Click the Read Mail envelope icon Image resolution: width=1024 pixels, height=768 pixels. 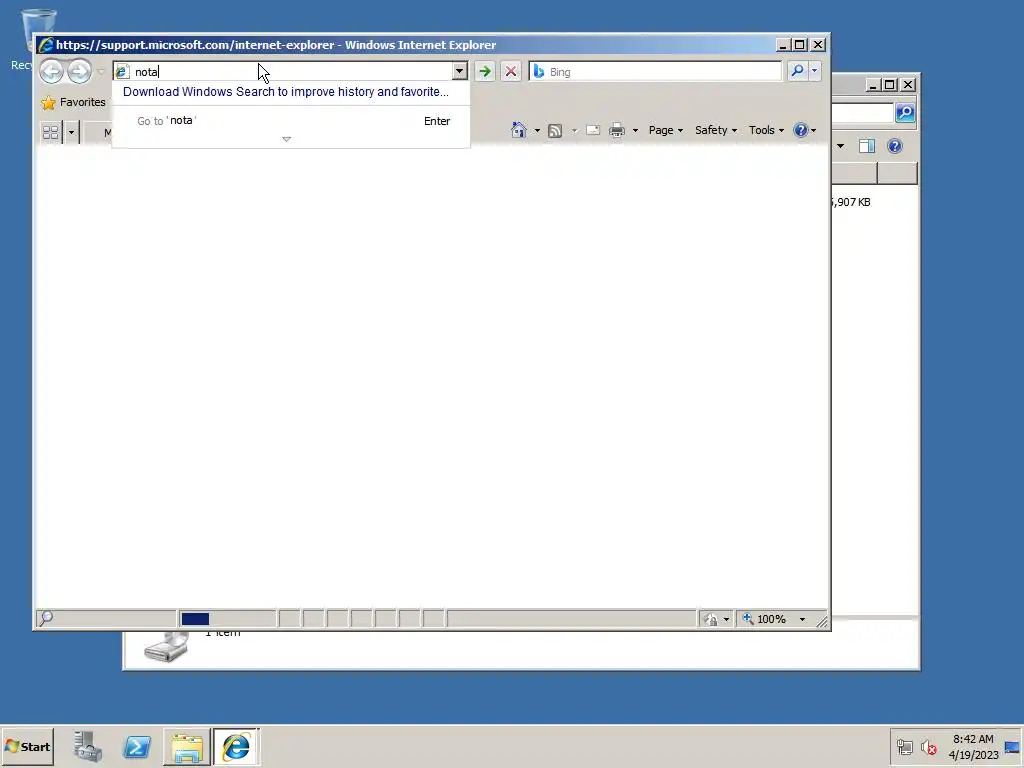(593, 131)
